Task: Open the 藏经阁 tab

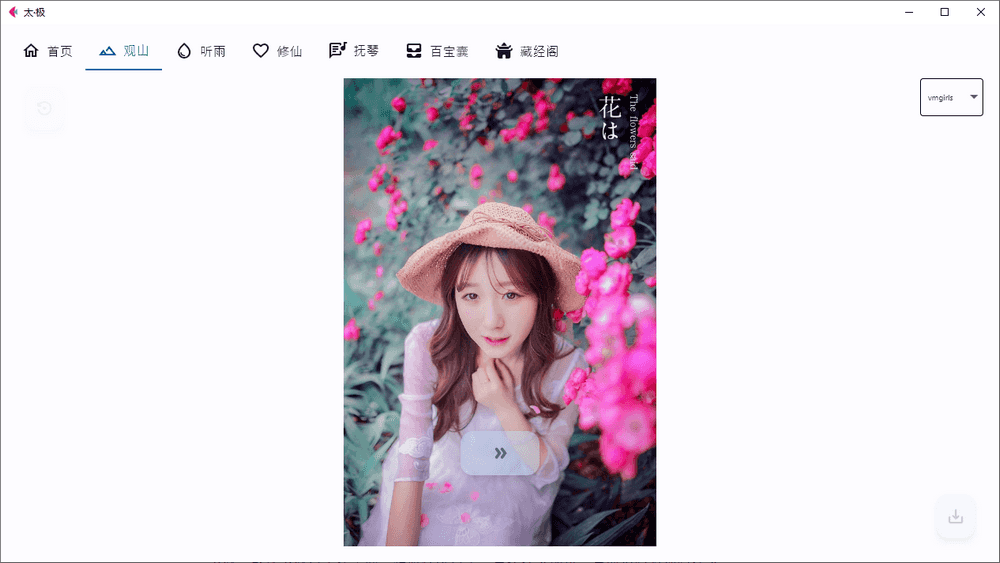Action: pos(539,51)
